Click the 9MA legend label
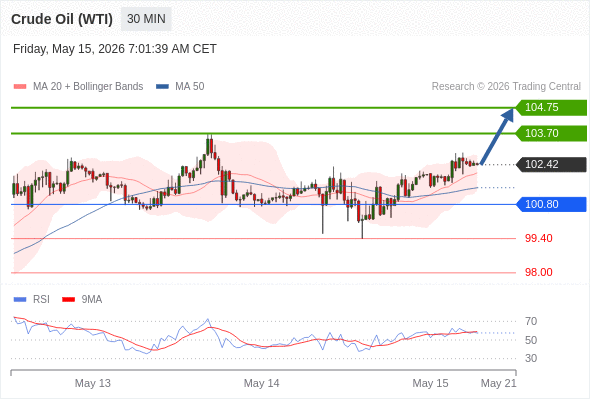The image size is (590, 400). [92, 300]
